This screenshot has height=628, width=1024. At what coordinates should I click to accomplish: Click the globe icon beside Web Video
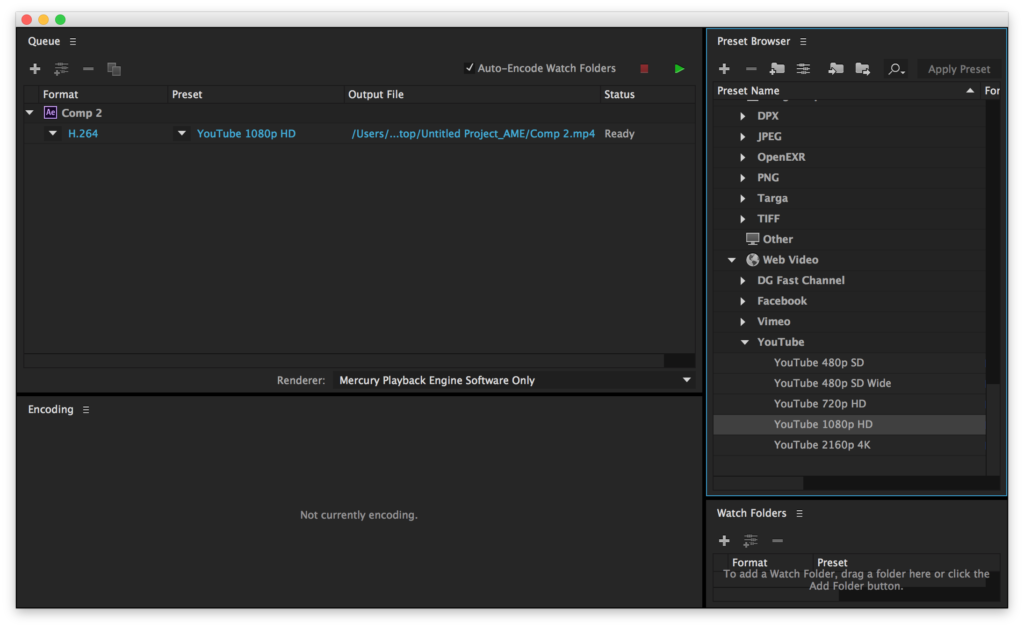click(752, 260)
